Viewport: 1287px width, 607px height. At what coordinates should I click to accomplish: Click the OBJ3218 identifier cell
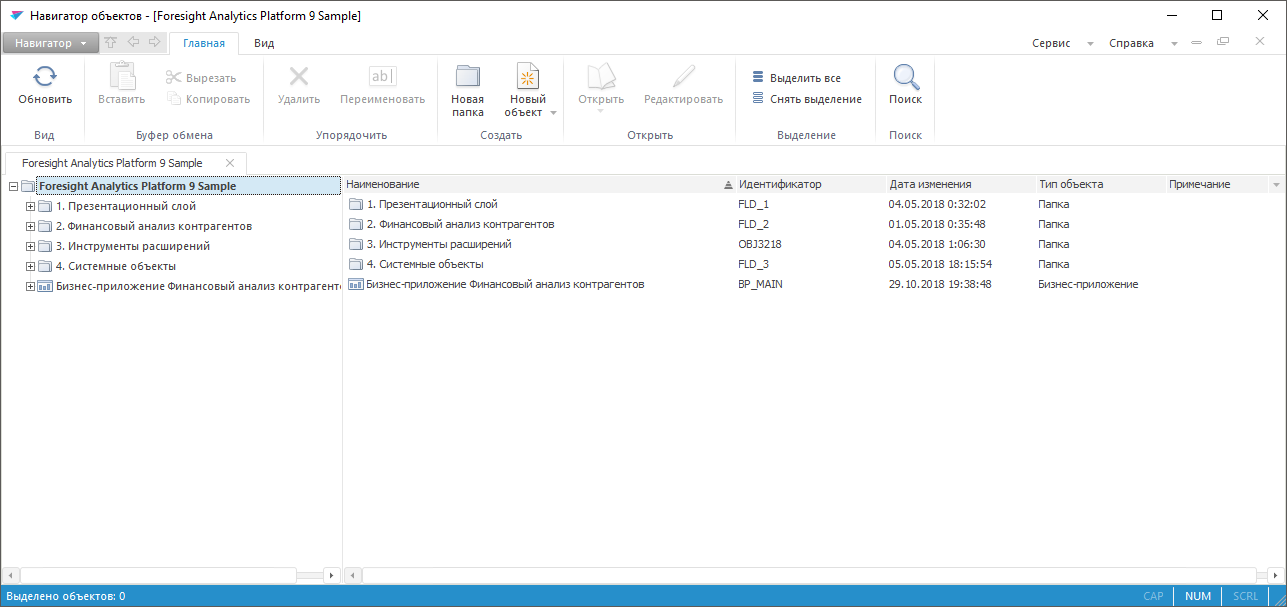pyautogui.click(x=759, y=244)
